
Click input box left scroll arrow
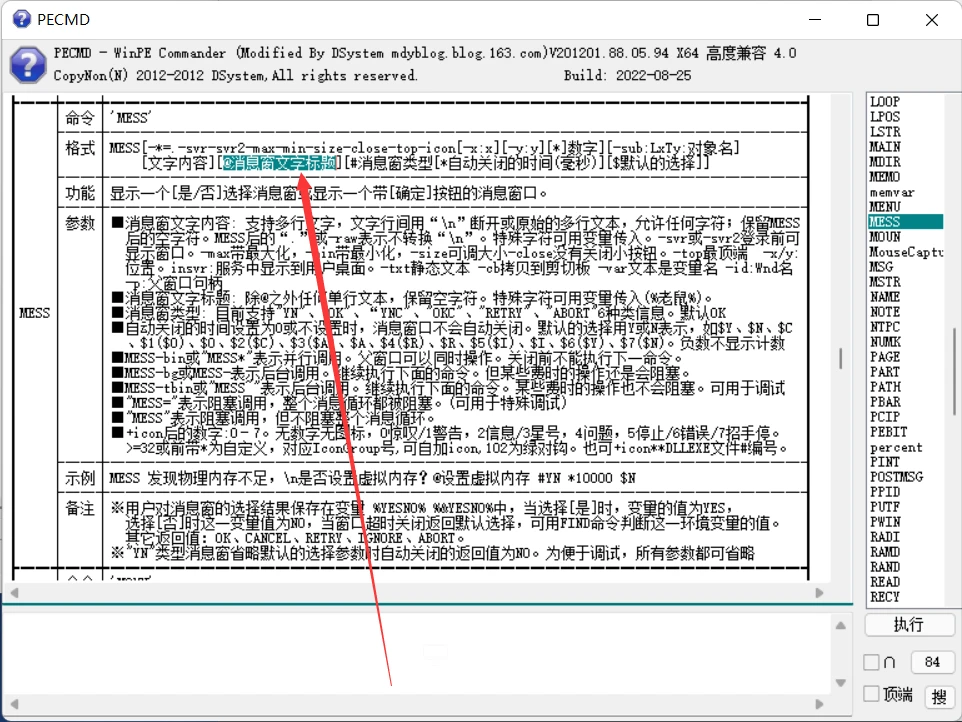click(14, 704)
